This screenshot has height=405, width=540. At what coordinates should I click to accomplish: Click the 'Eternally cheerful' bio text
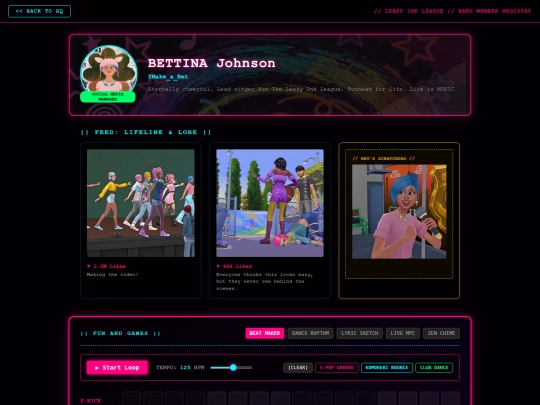(301, 89)
